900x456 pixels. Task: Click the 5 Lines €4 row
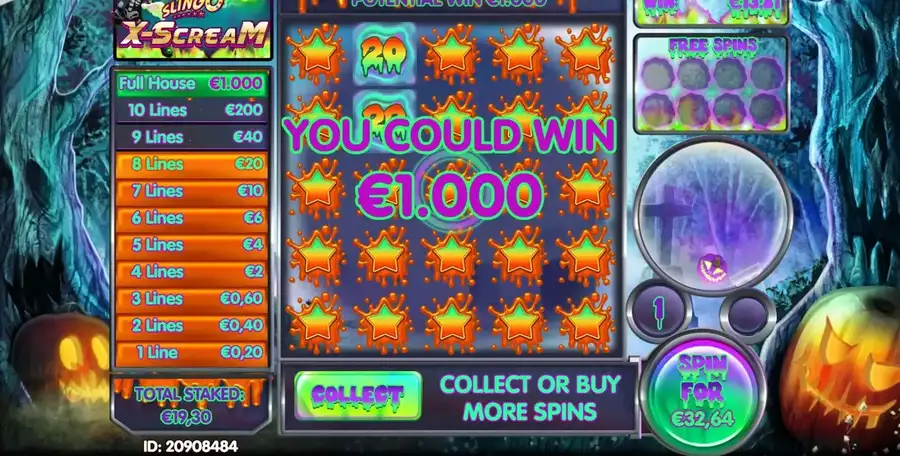pos(192,245)
